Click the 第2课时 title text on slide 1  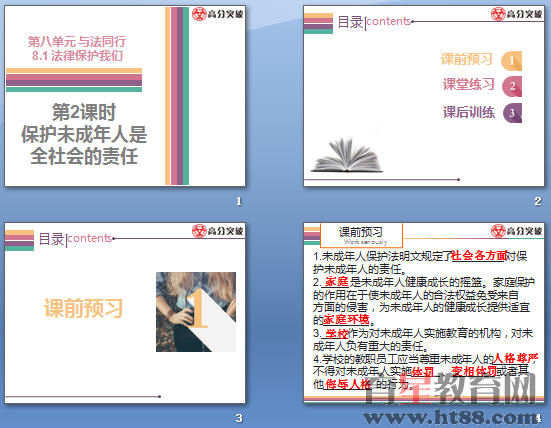coord(84,112)
